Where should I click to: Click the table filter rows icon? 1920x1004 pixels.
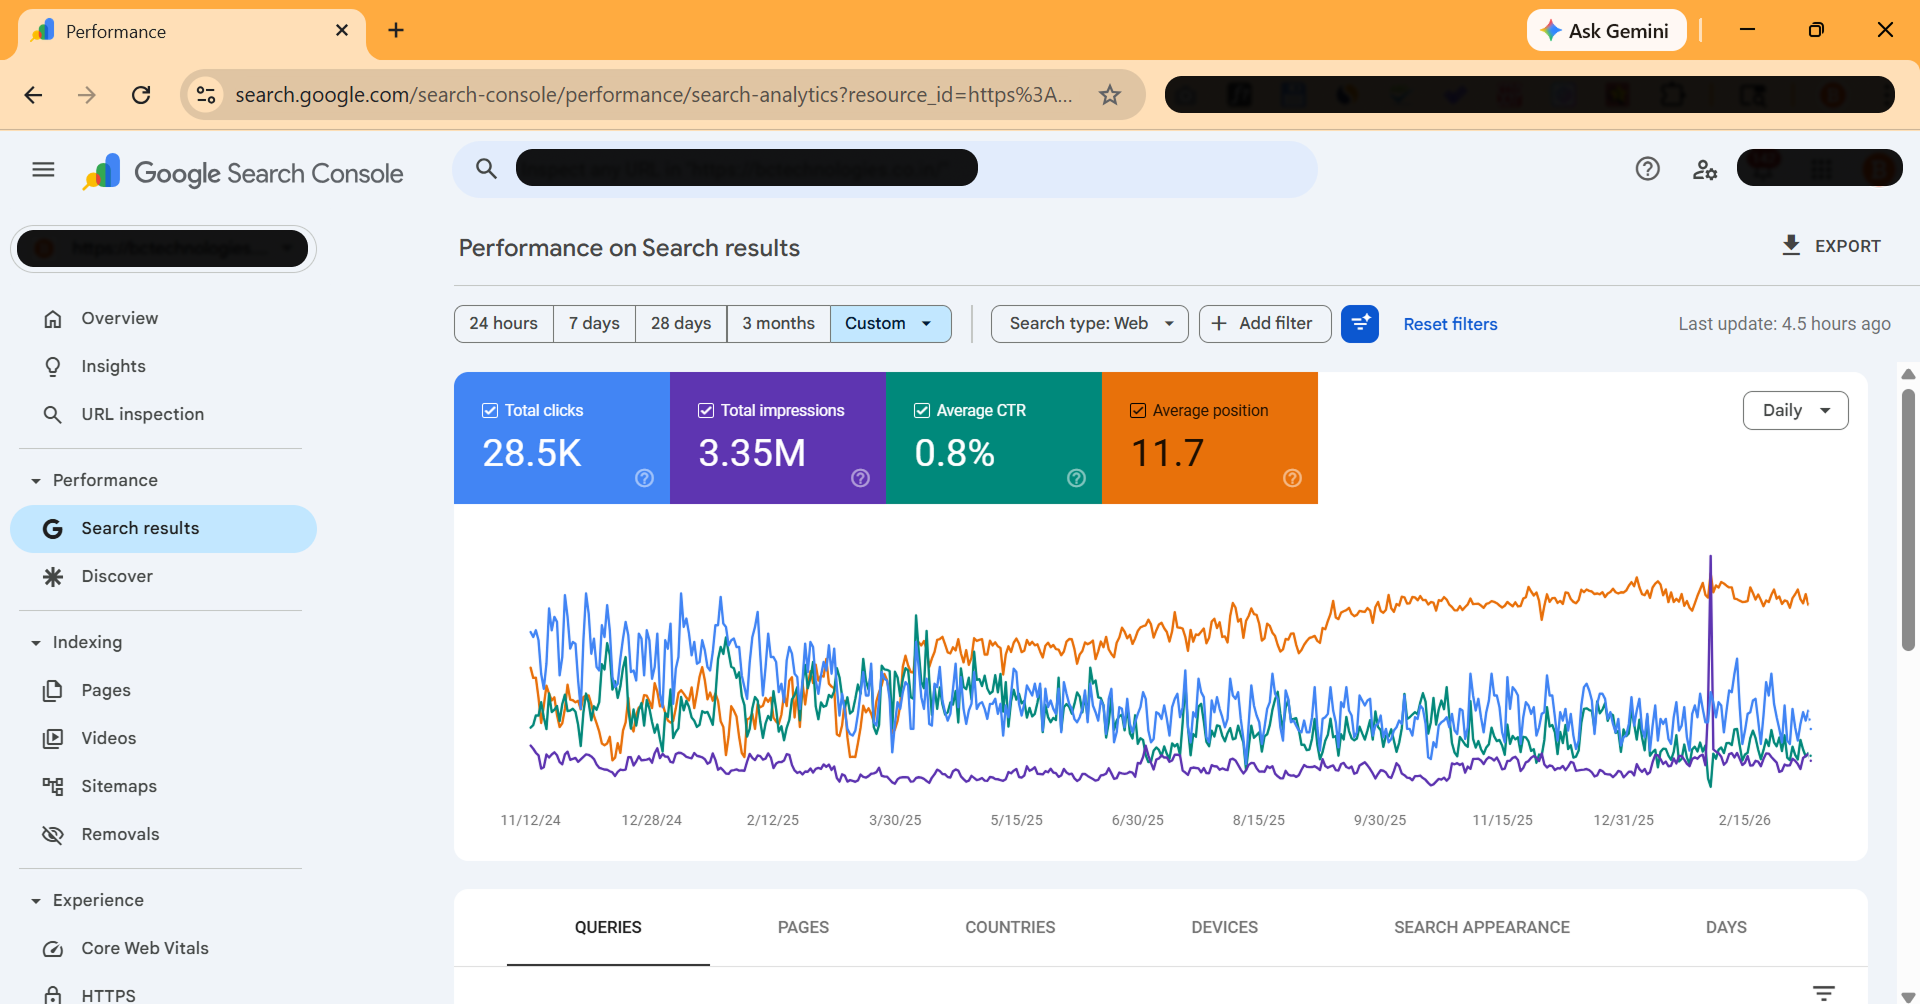point(1823,992)
